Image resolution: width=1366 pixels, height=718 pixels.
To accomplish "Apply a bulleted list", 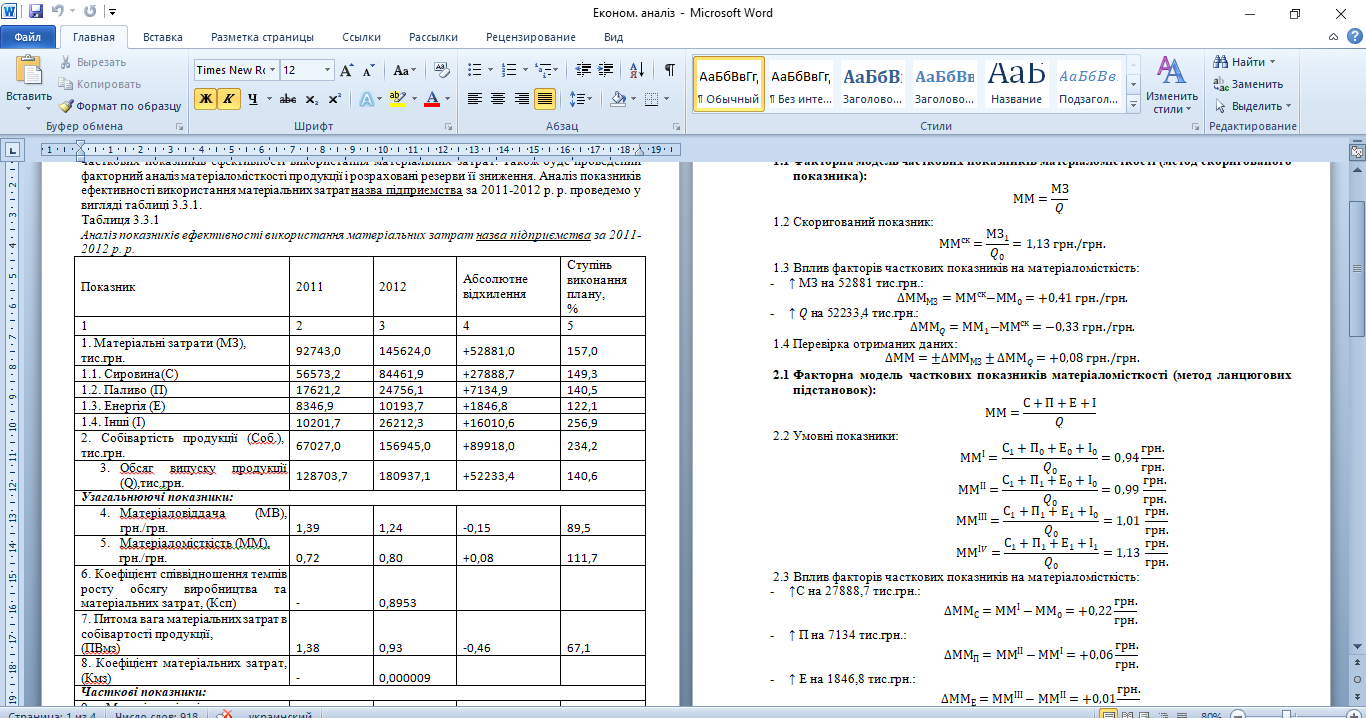I will pyautogui.click(x=476, y=70).
